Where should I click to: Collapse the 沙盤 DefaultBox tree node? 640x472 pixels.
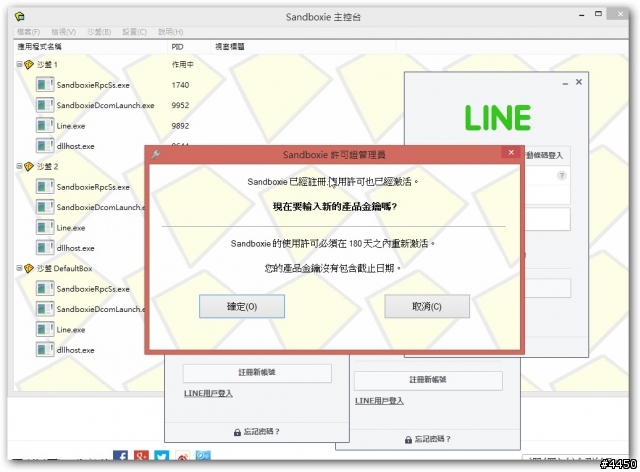[x=19, y=268]
